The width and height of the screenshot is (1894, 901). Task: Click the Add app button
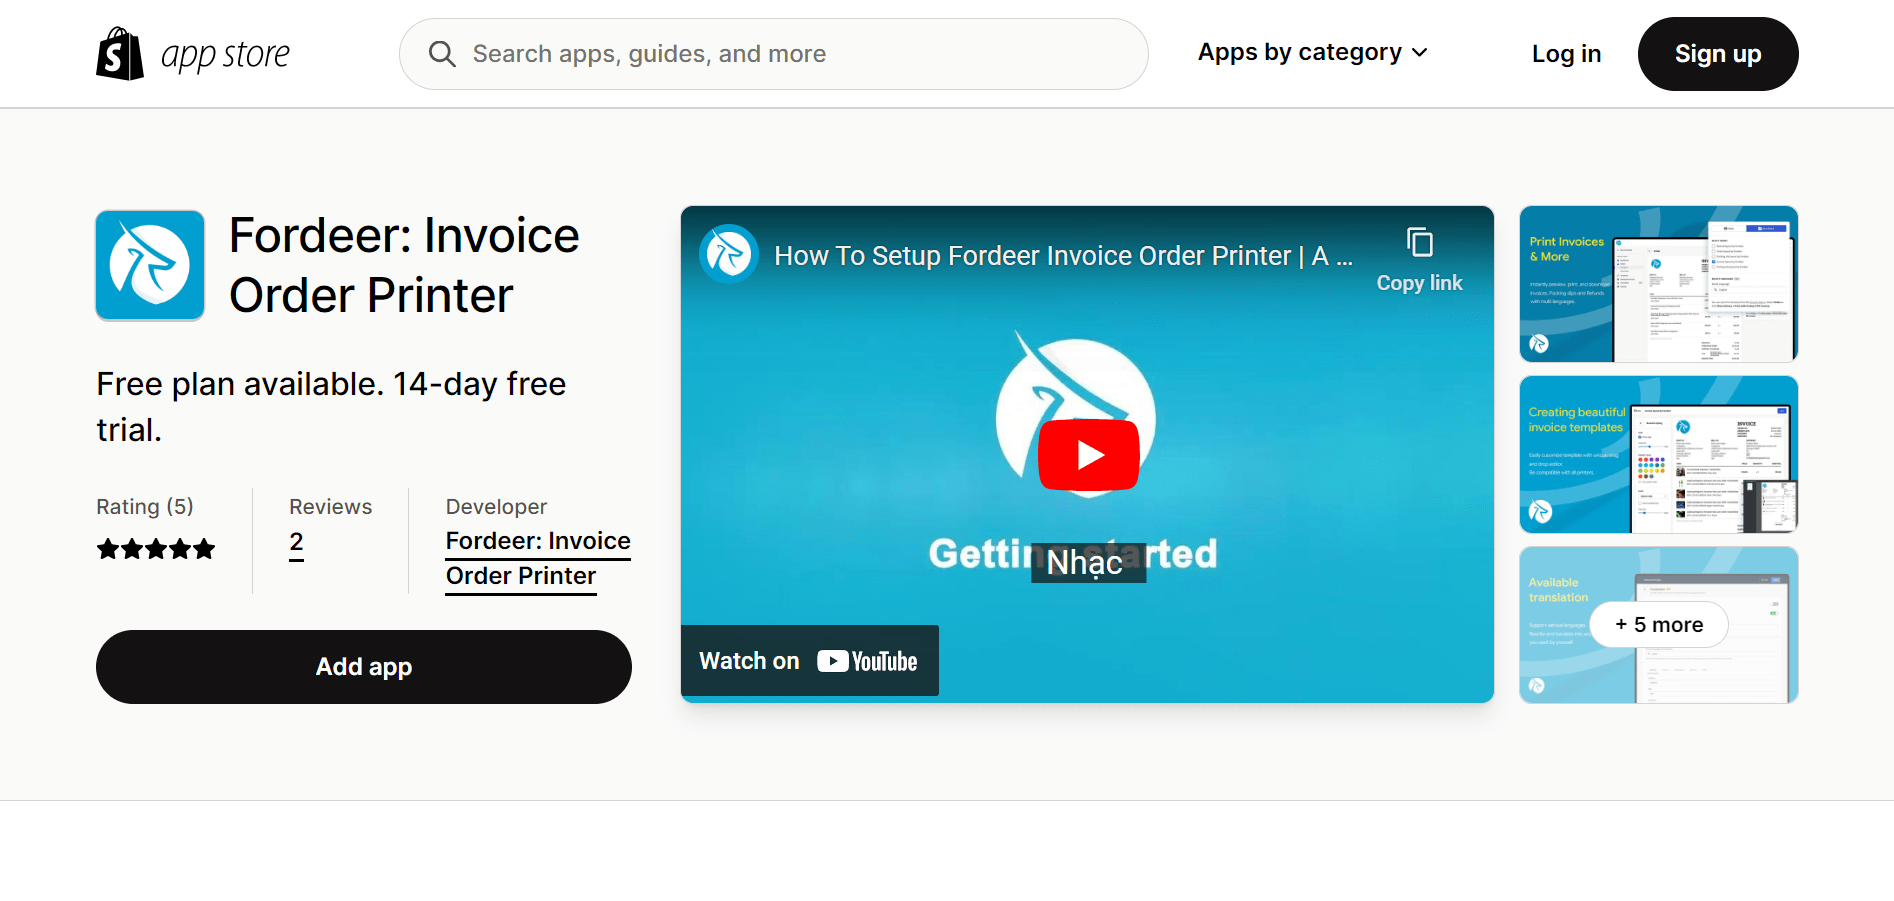coord(364,667)
